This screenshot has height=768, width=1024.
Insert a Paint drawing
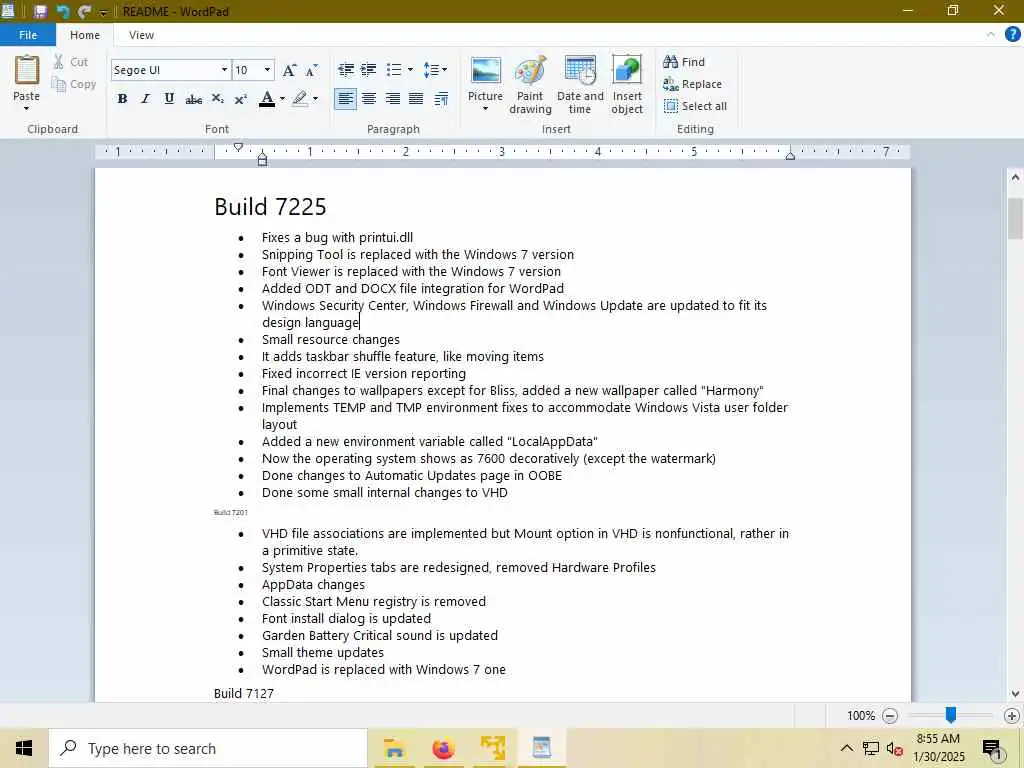point(530,85)
